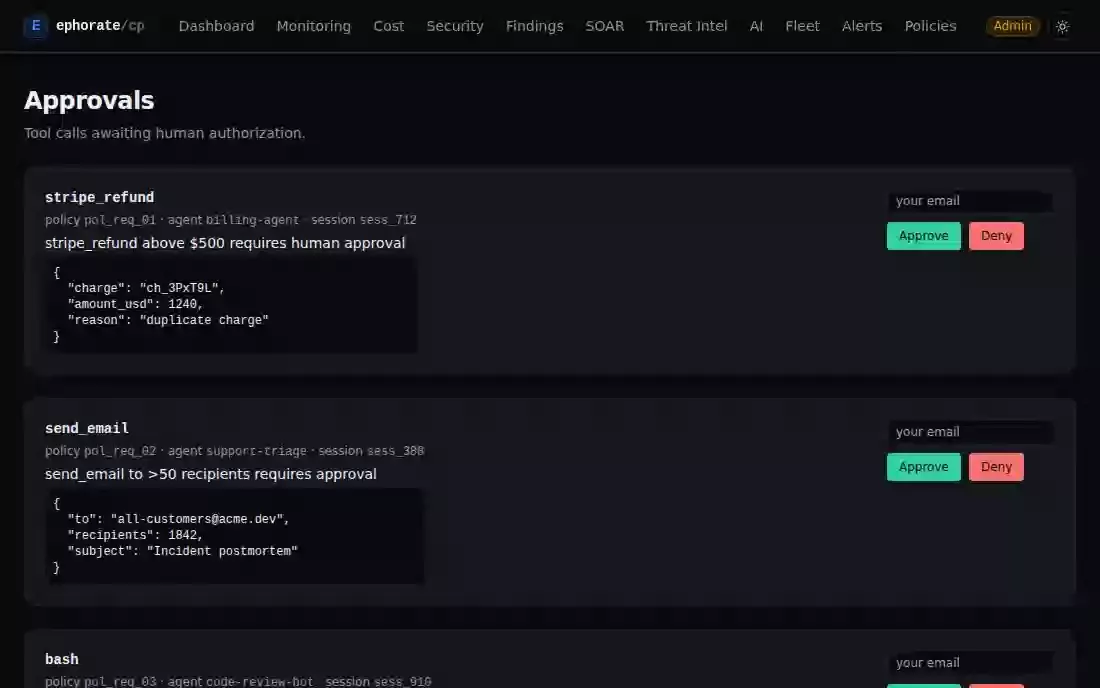Focus the email field for bash request
Screen dimensions: 1100x688
tap(970, 663)
